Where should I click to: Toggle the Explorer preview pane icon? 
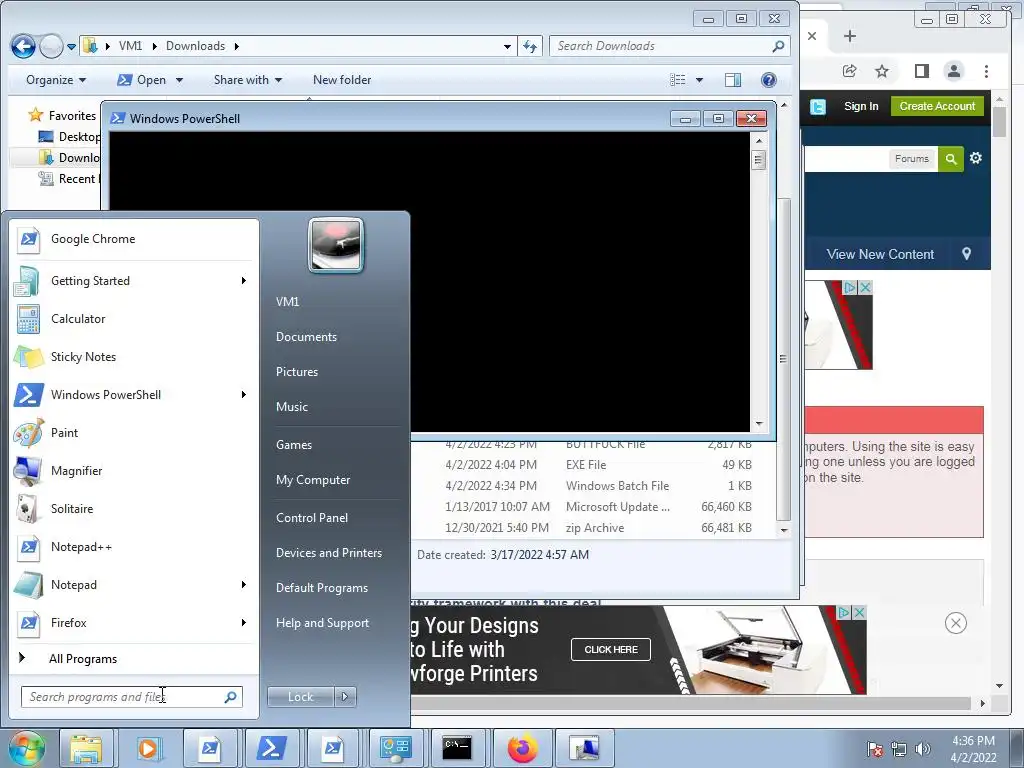click(733, 80)
